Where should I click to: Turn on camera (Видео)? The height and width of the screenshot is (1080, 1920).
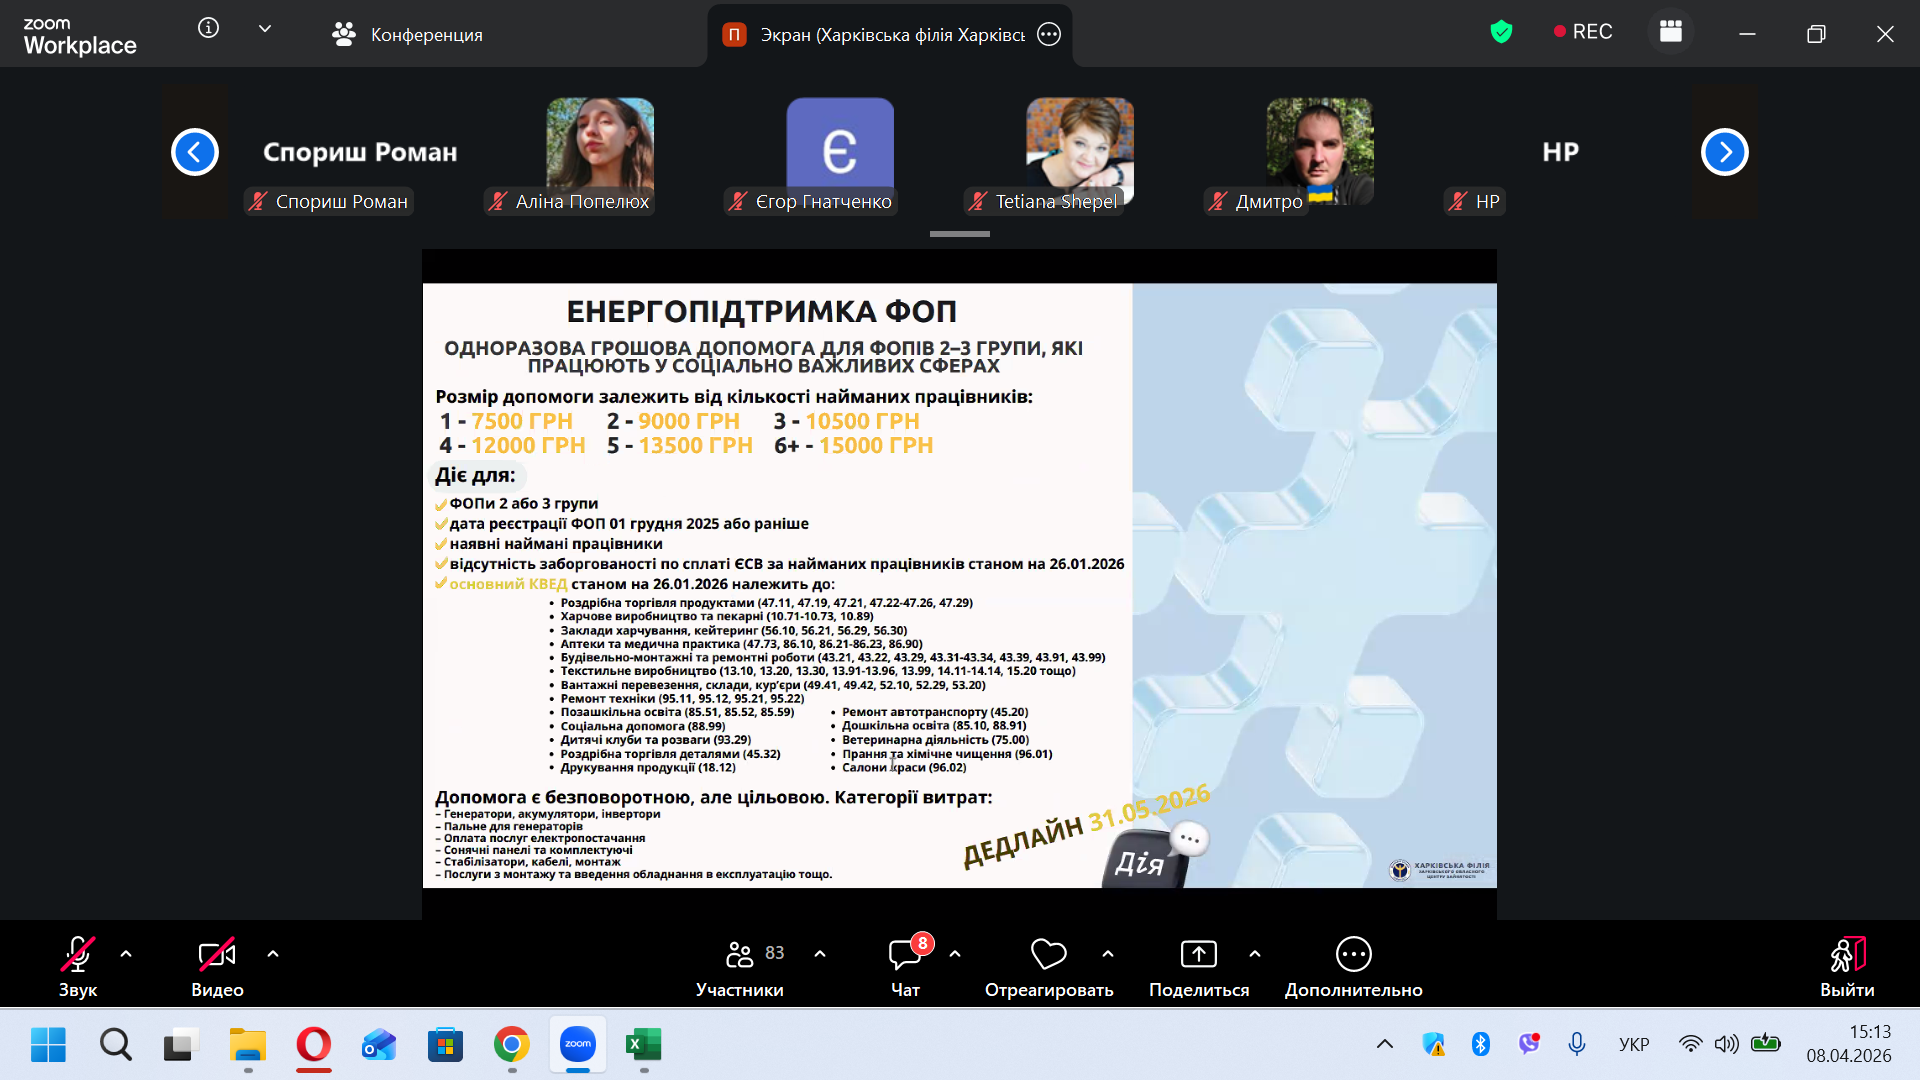click(x=217, y=955)
